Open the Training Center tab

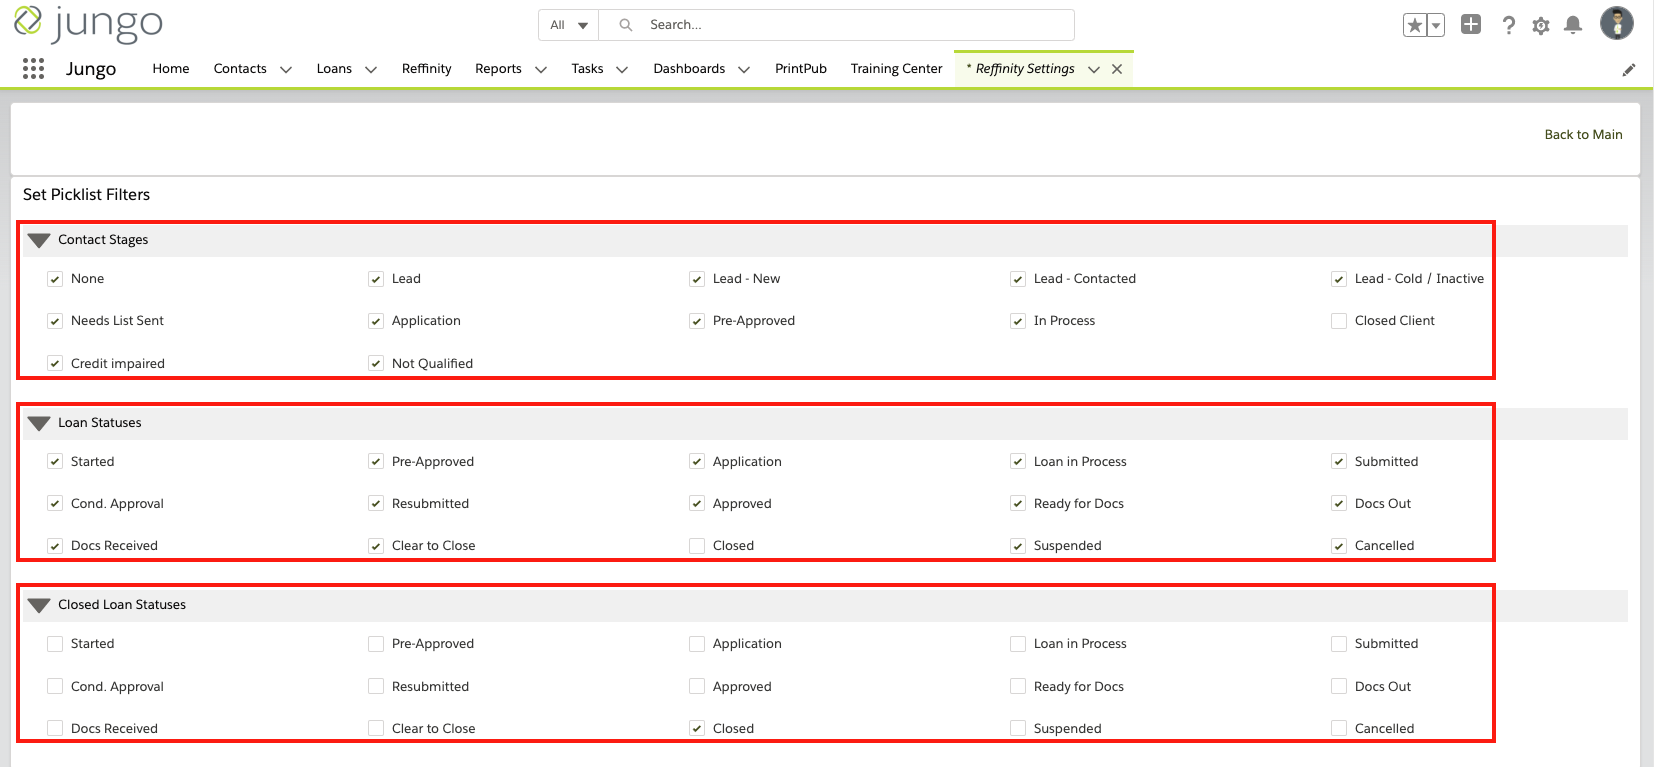click(x=896, y=69)
